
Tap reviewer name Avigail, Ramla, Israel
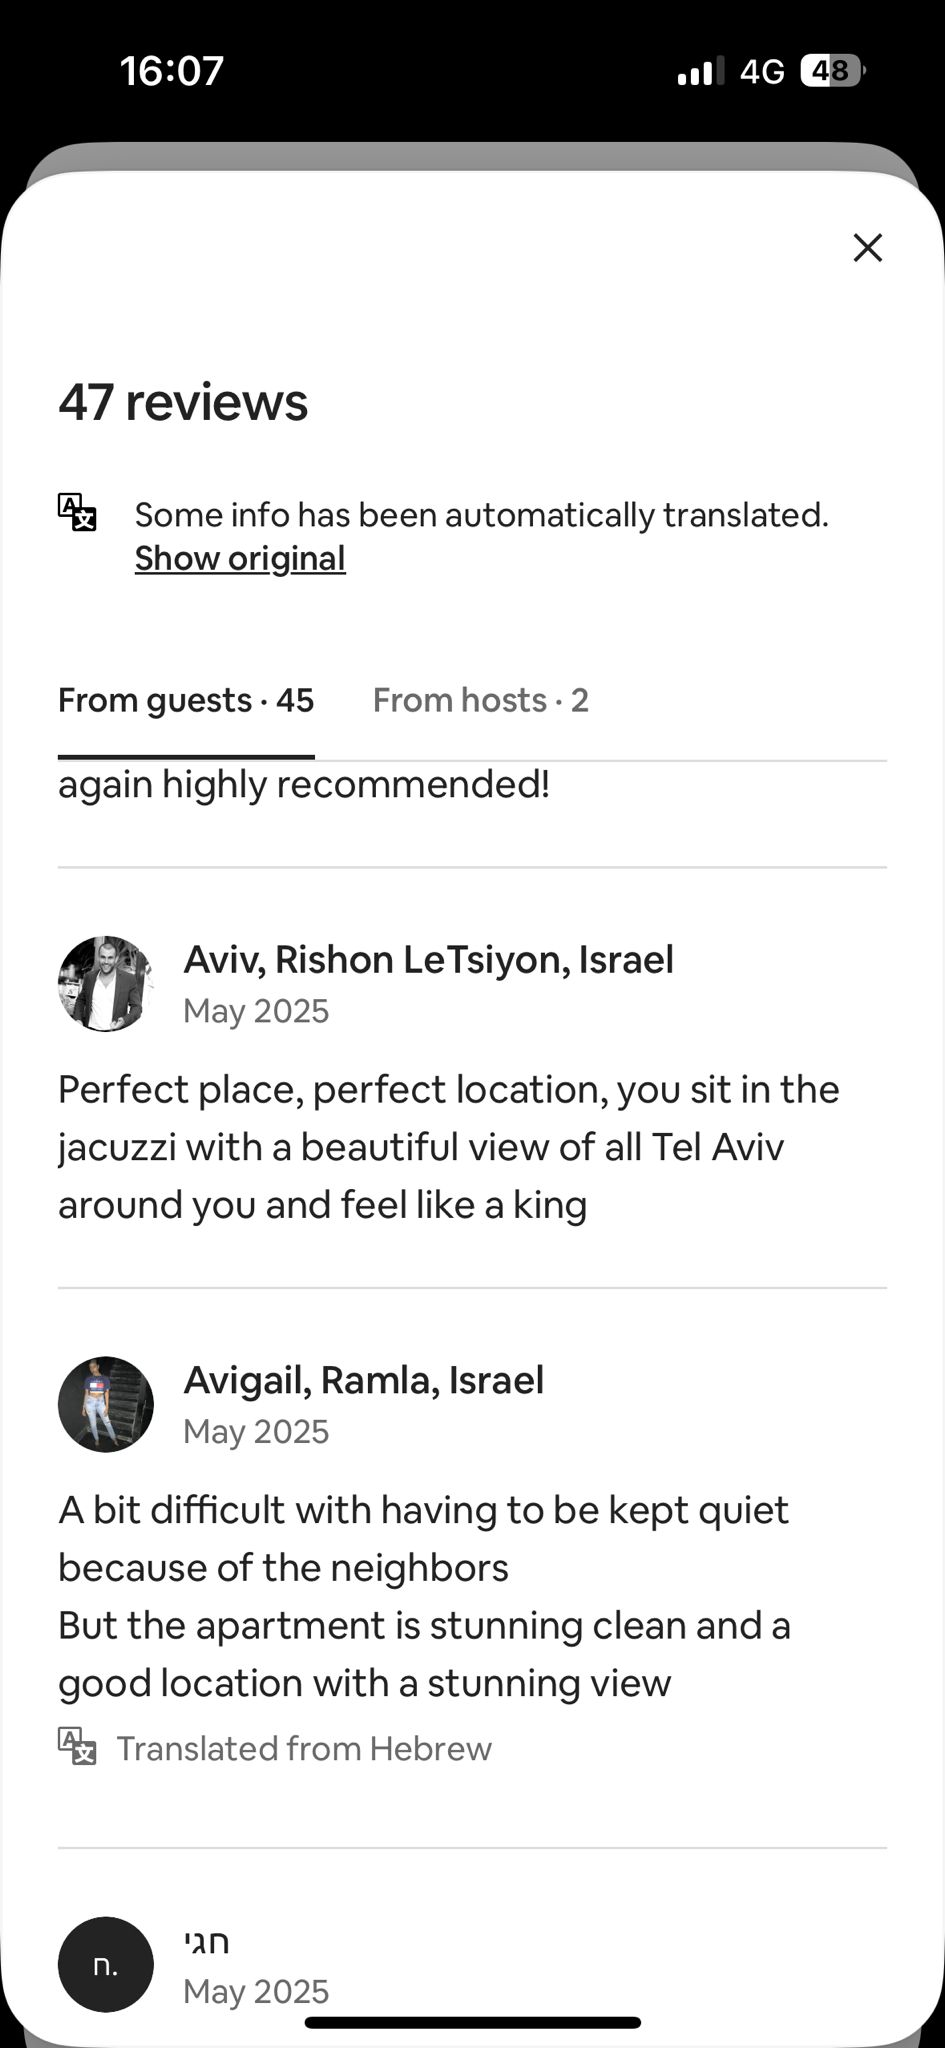coord(364,1380)
